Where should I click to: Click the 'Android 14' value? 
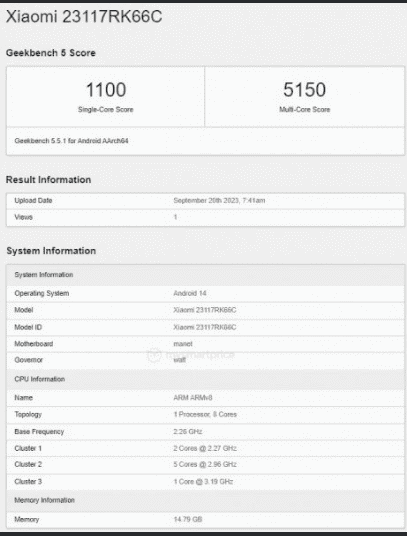pos(190,293)
